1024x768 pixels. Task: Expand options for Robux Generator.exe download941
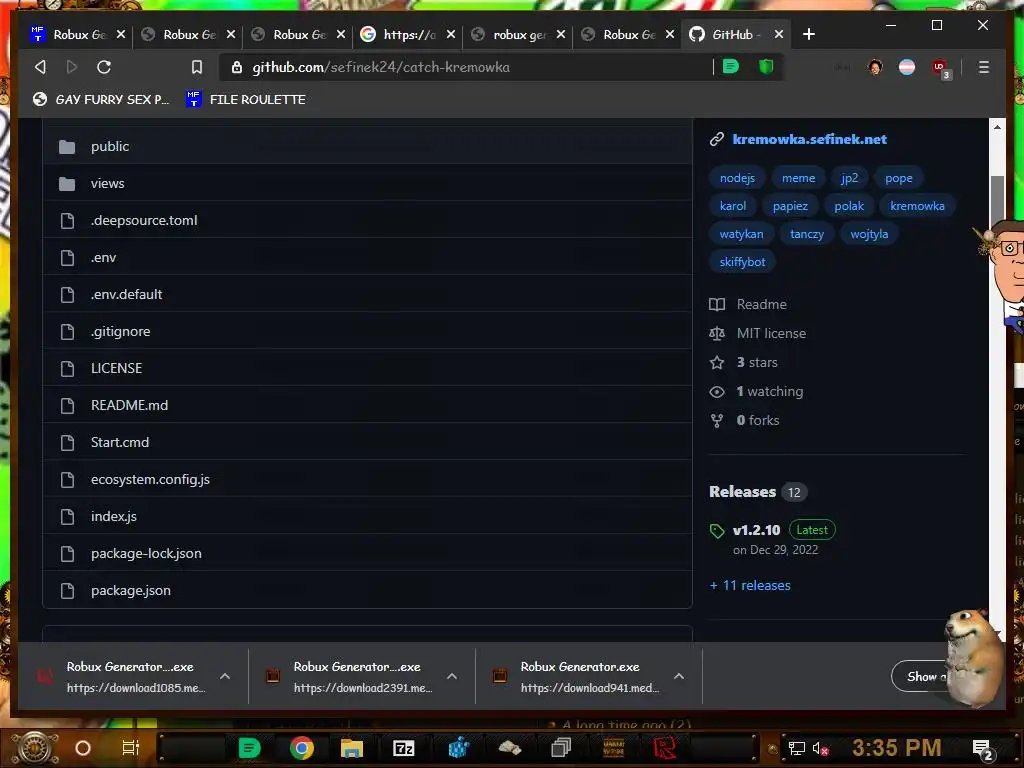click(x=679, y=677)
